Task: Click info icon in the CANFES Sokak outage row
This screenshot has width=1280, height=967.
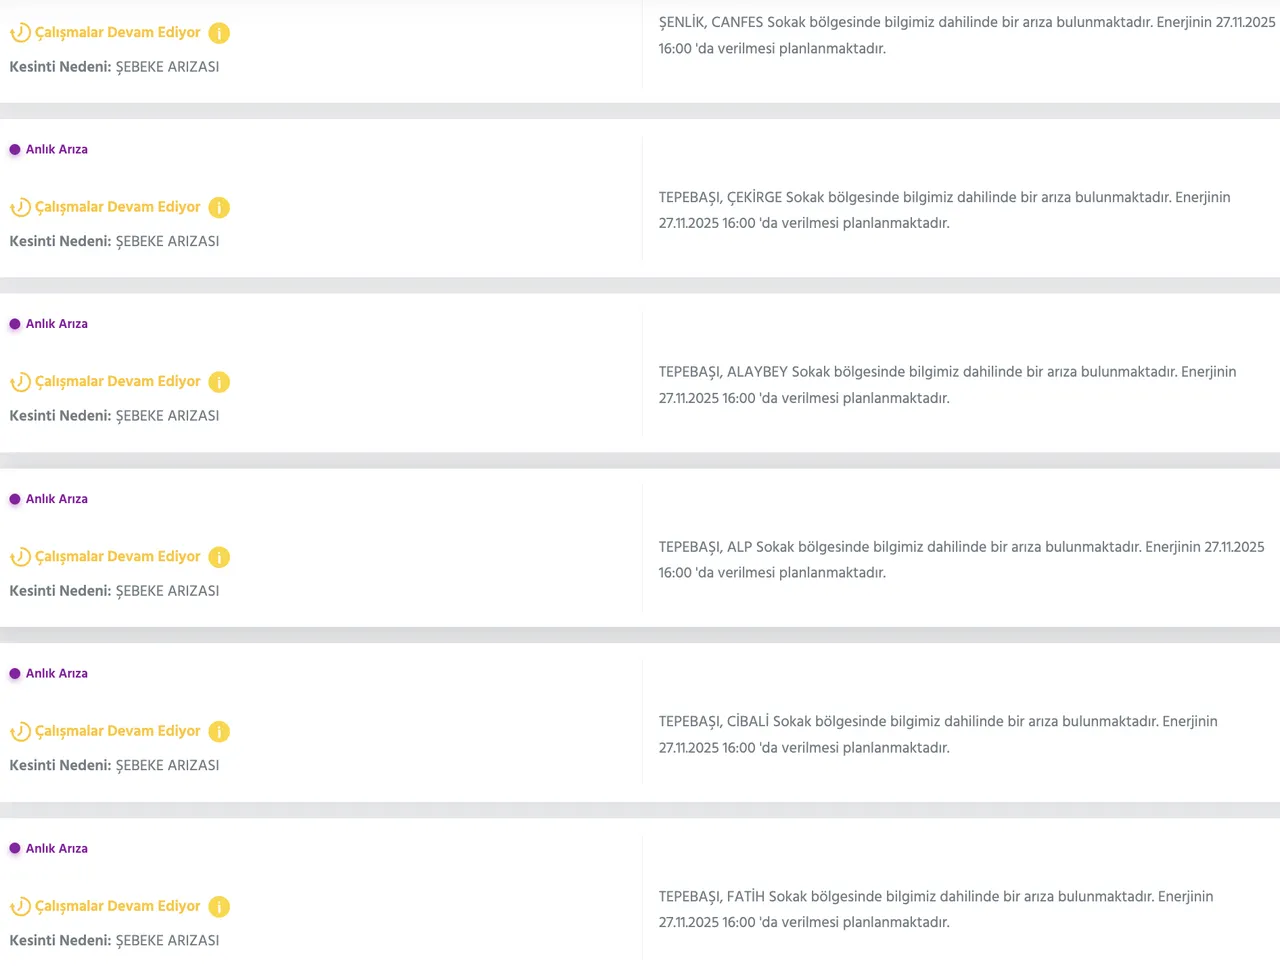Action: click(x=219, y=33)
